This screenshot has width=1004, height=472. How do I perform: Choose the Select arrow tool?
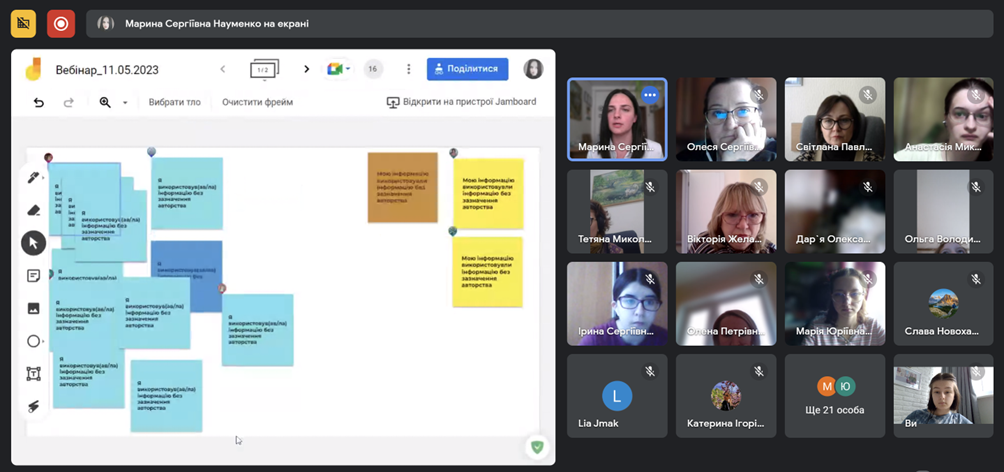pos(34,243)
